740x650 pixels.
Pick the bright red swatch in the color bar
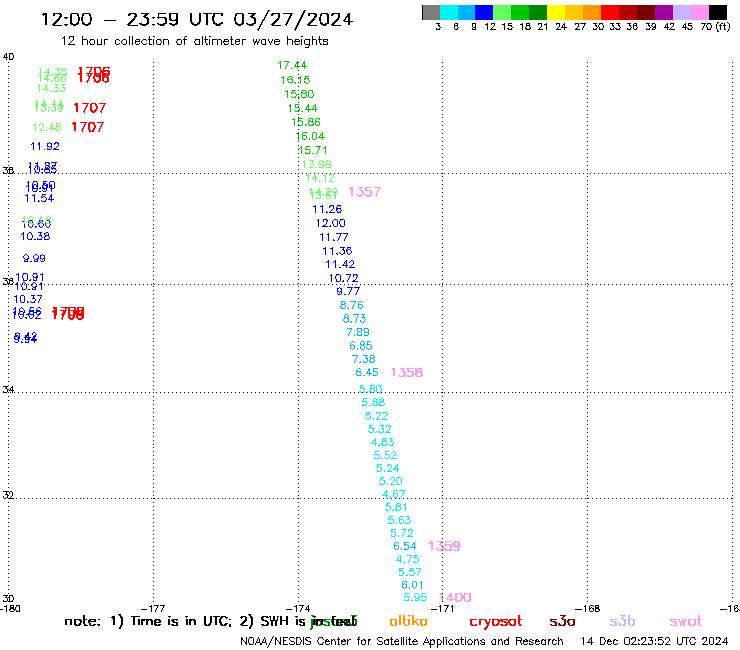(x=610, y=12)
